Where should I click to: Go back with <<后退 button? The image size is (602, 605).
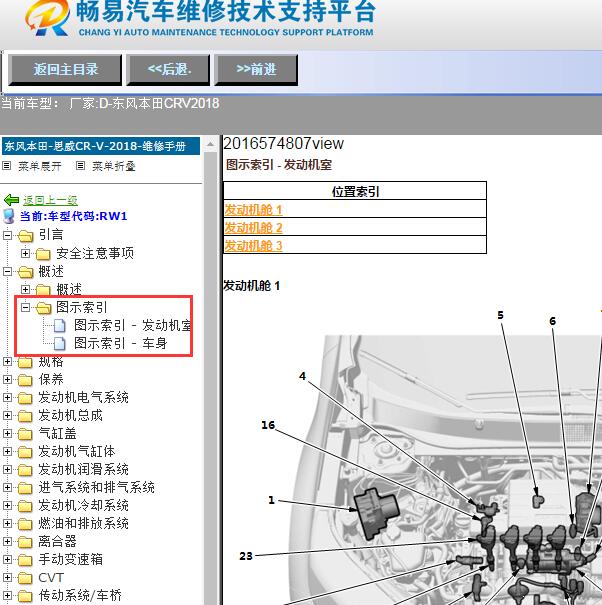pos(169,70)
